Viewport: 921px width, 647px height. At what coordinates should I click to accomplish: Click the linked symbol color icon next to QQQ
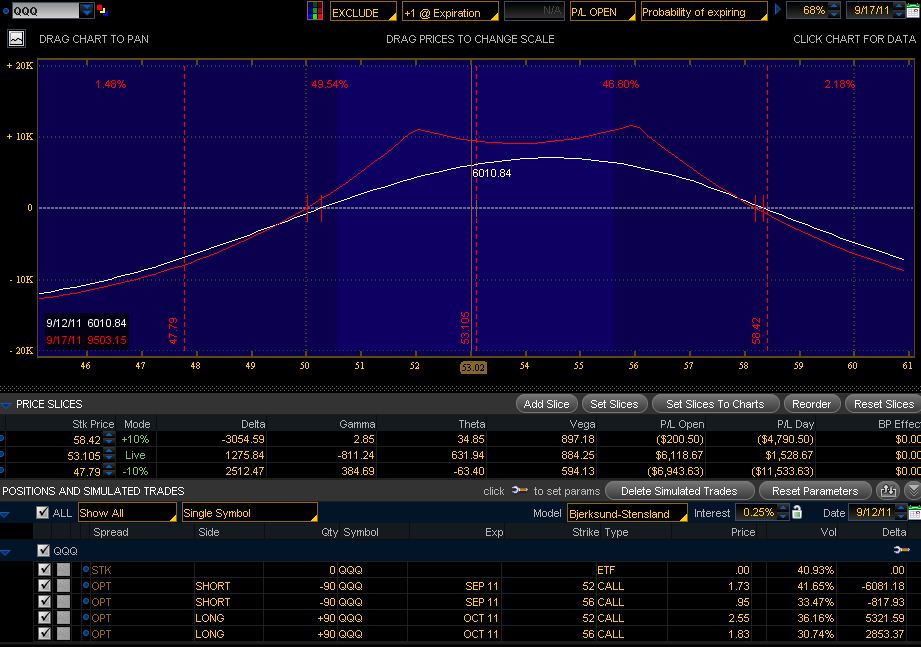click(102, 10)
